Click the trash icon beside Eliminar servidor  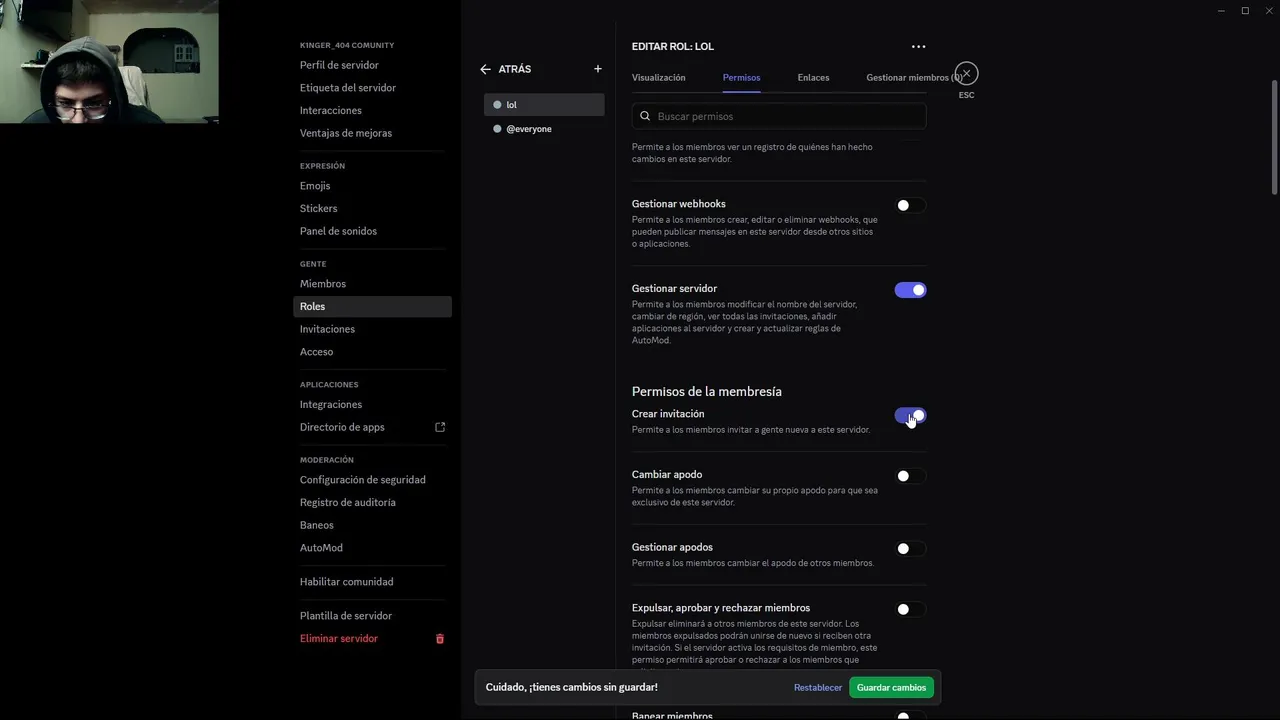click(x=440, y=639)
